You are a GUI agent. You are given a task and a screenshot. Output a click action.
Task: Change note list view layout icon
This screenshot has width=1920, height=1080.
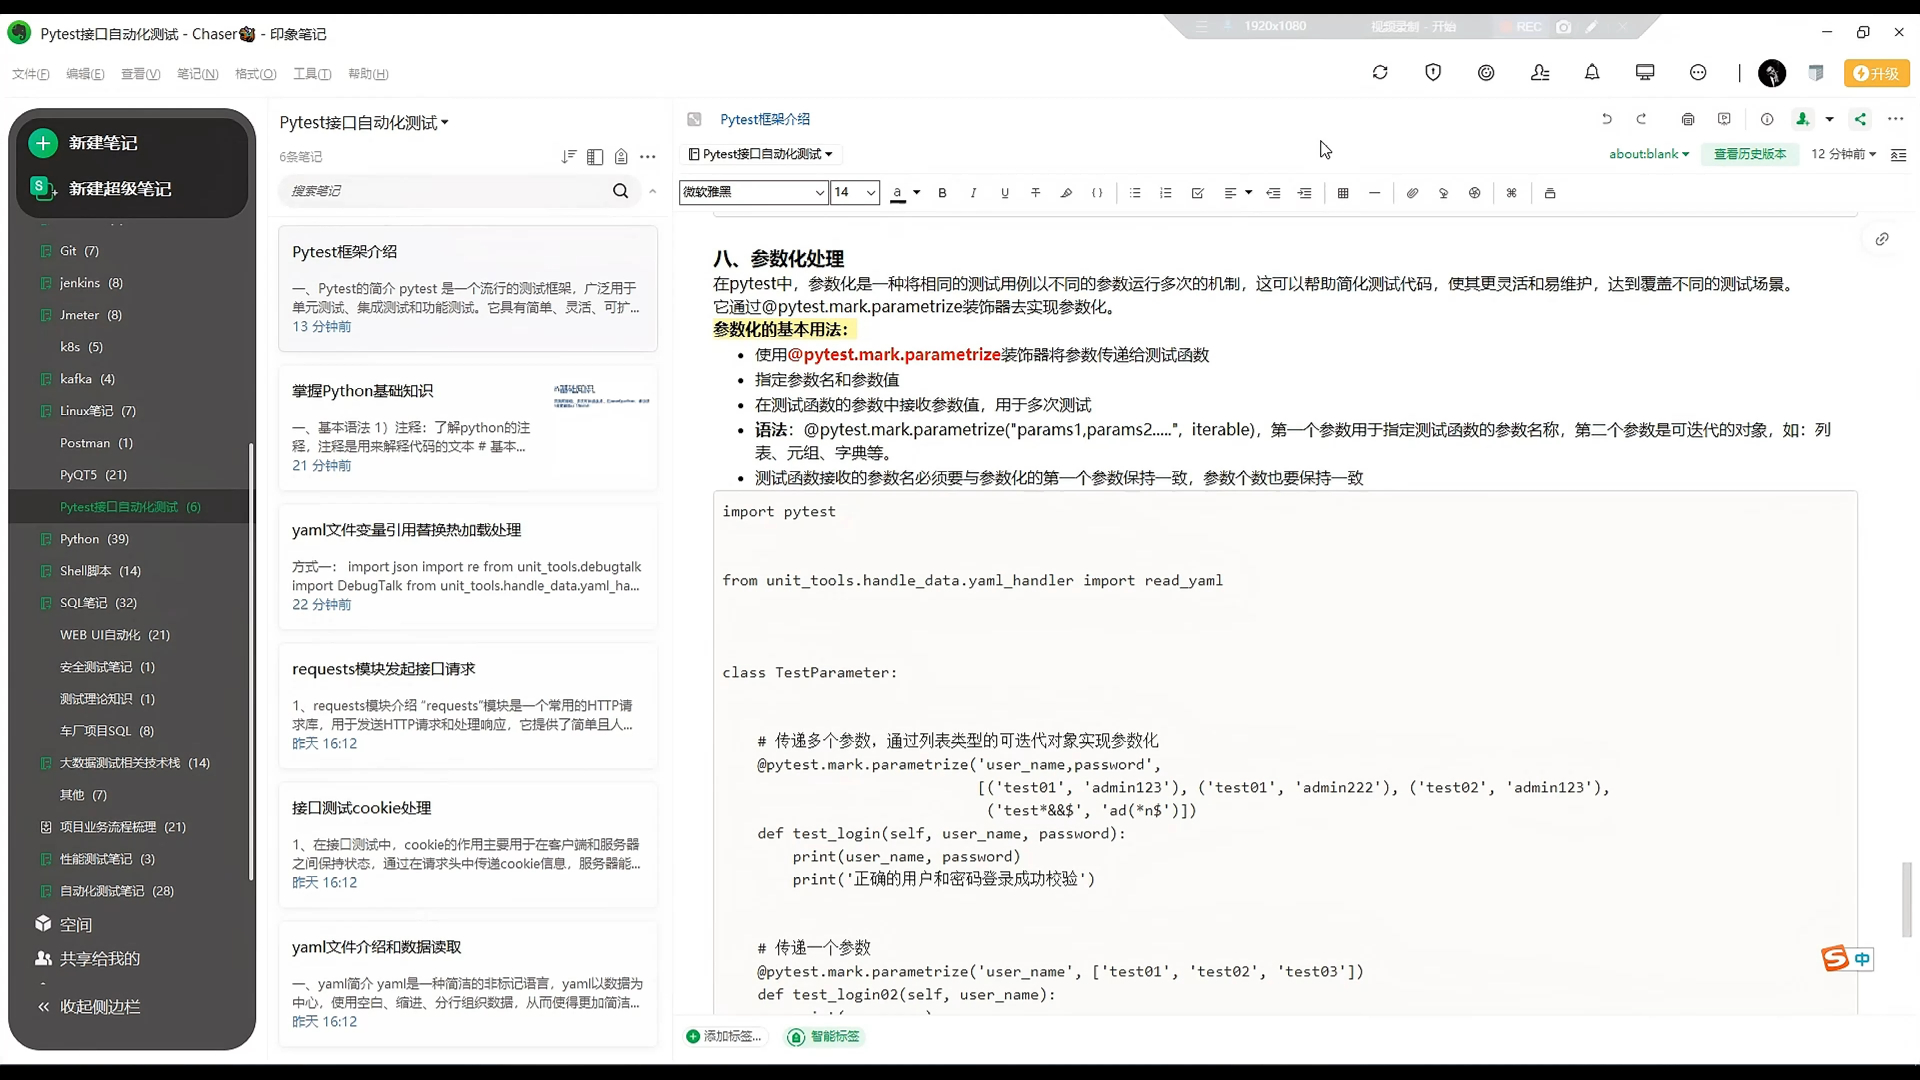595,156
